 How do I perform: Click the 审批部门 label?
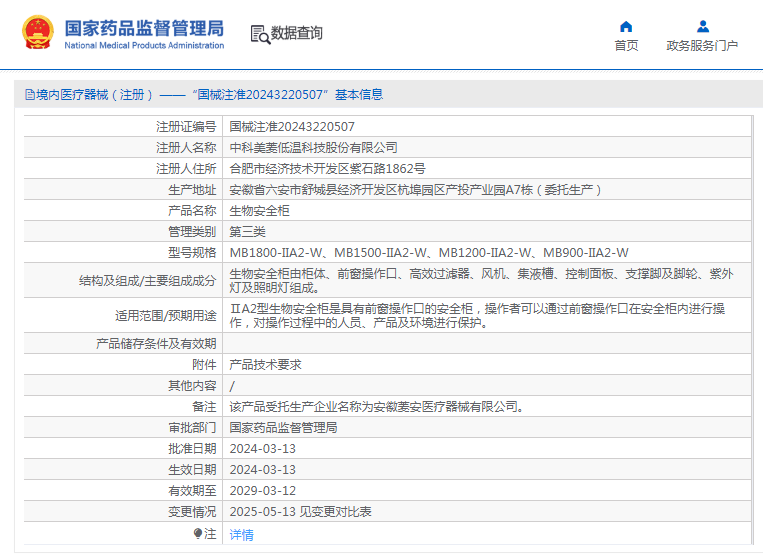[192, 428]
